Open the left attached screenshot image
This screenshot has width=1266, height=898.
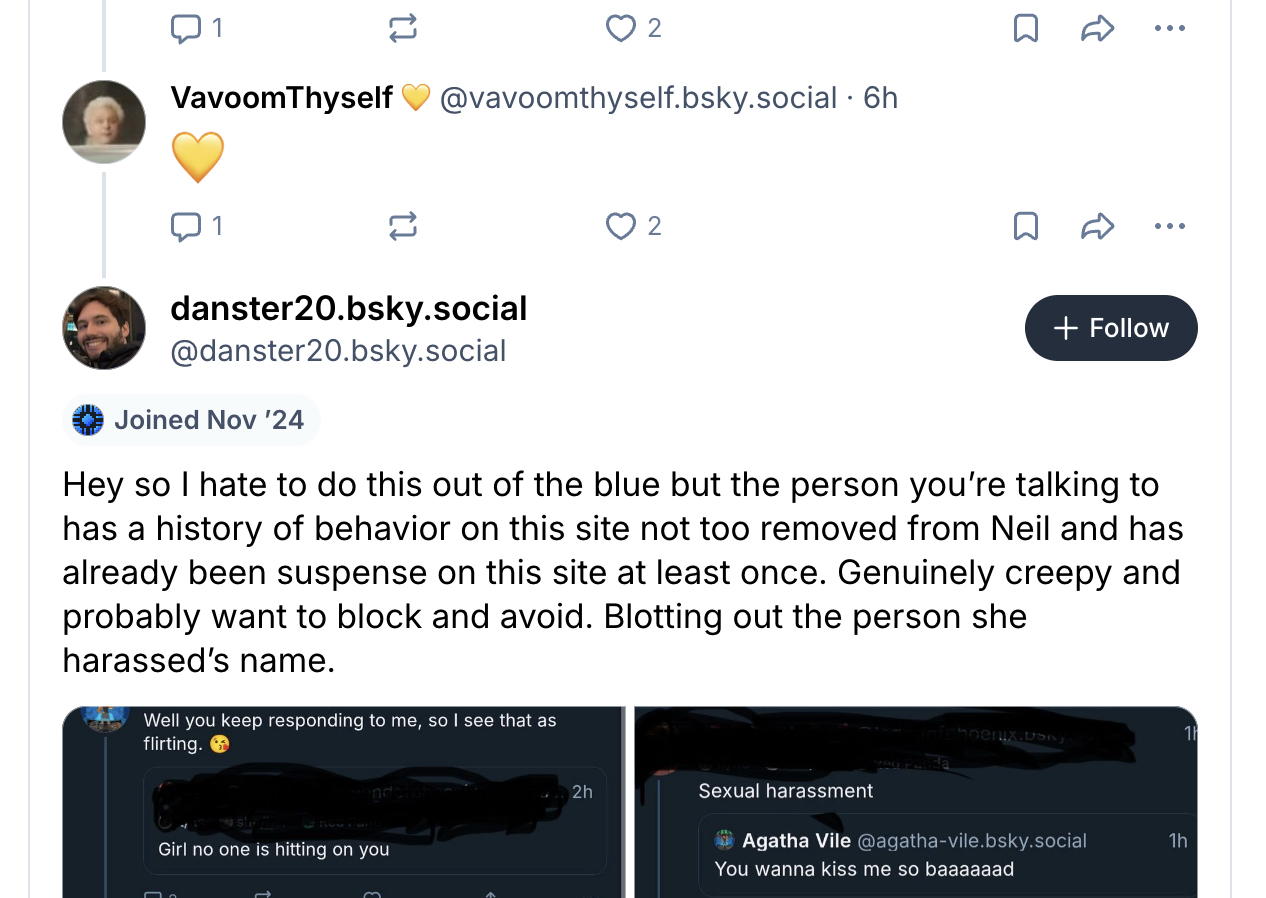pos(343,802)
